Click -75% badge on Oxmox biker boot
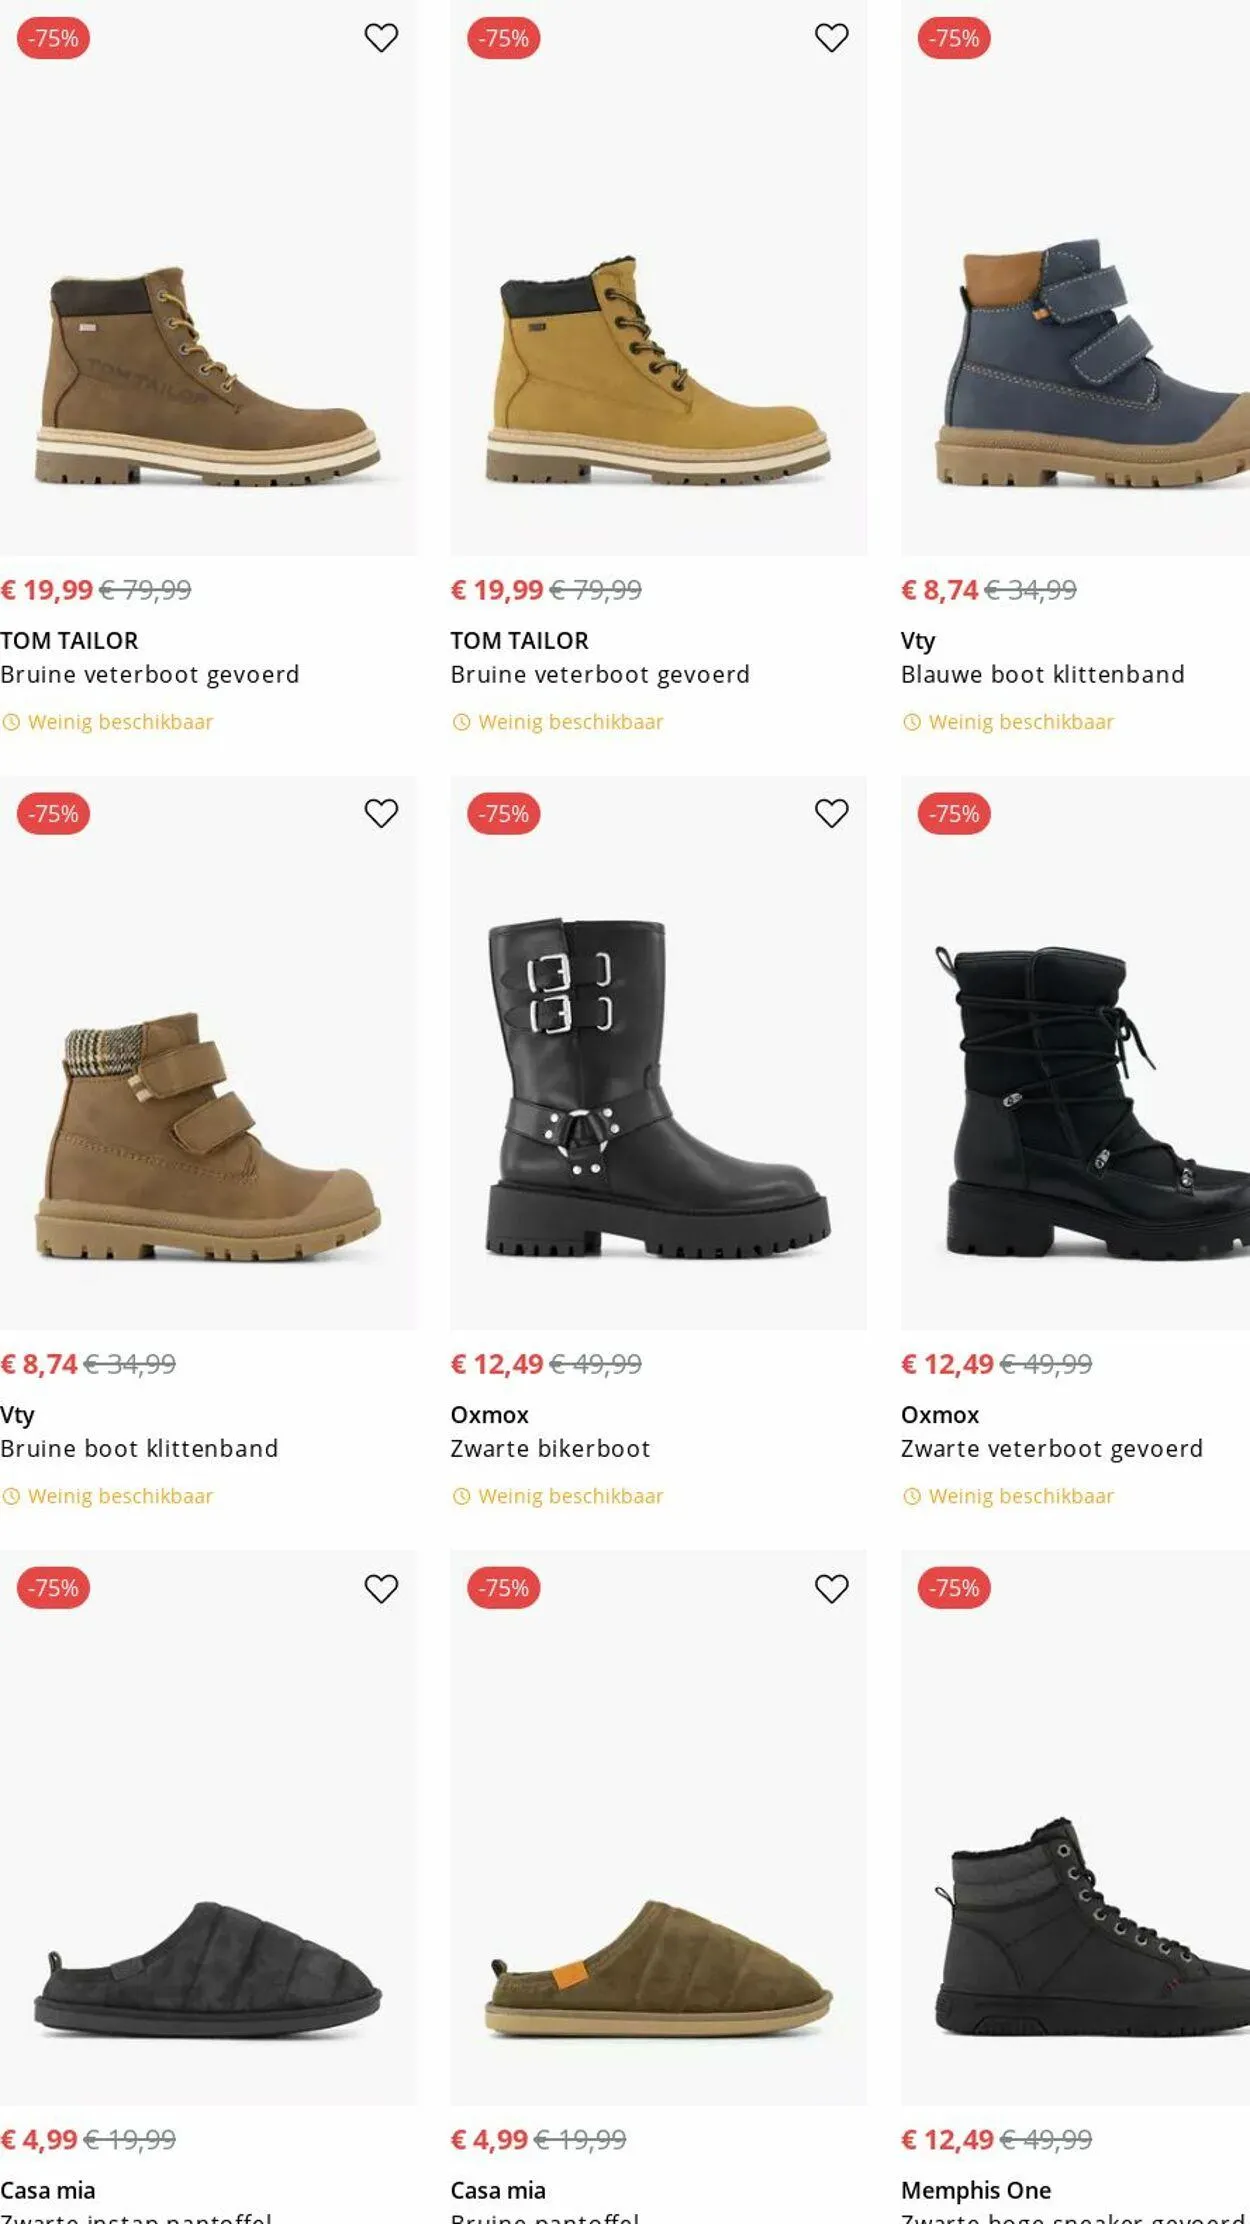 click(x=503, y=814)
